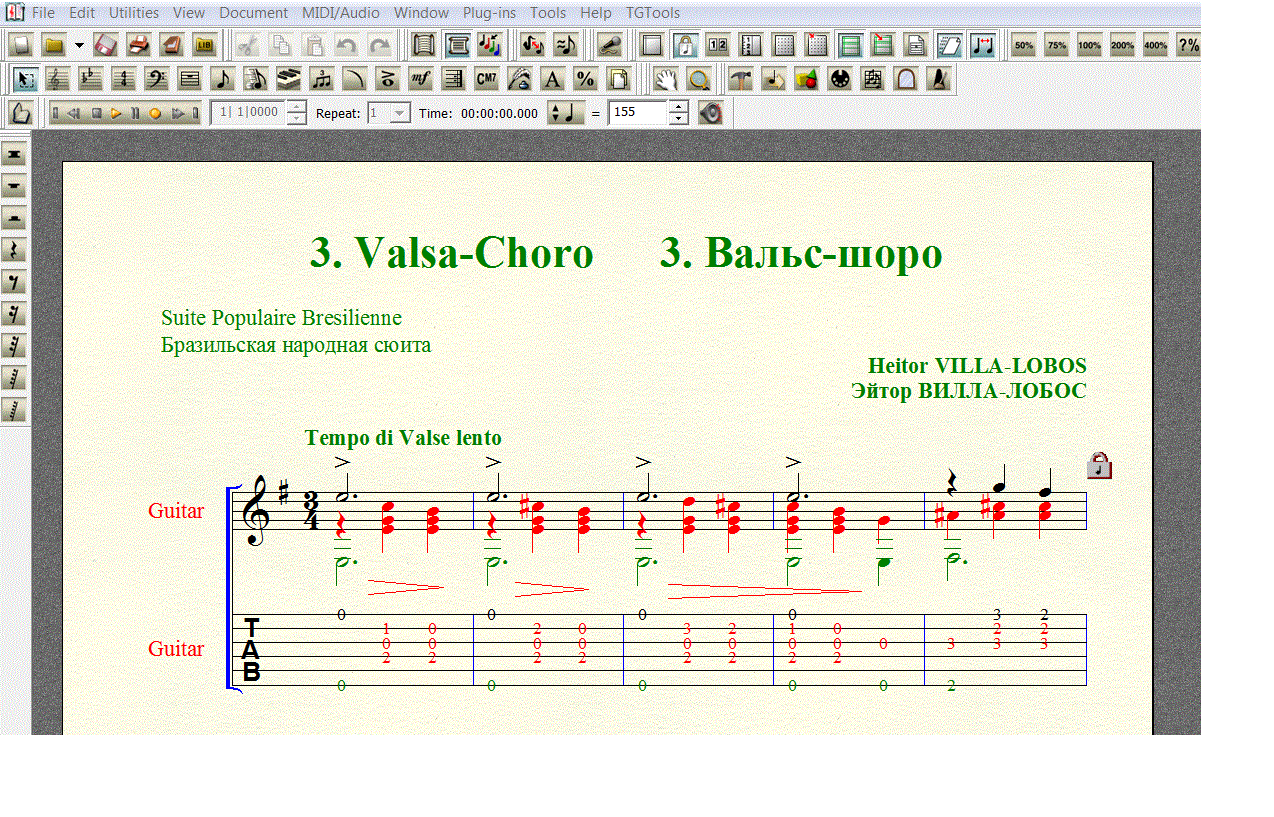1274x817 pixels.
Task: Select the Articulation tool
Action: point(387,79)
